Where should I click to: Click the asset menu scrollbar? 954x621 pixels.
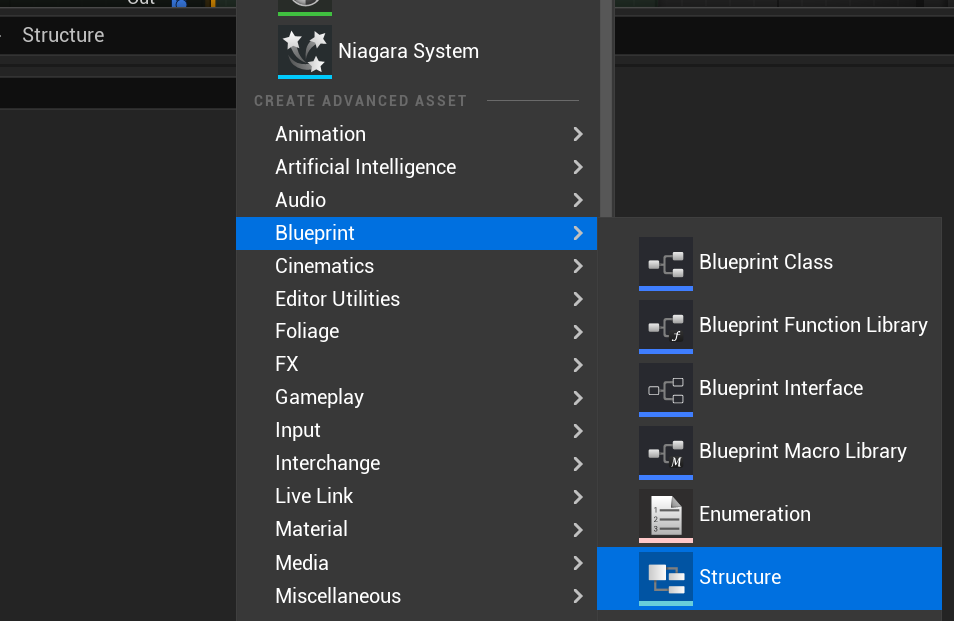pyautogui.click(x=607, y=108)
